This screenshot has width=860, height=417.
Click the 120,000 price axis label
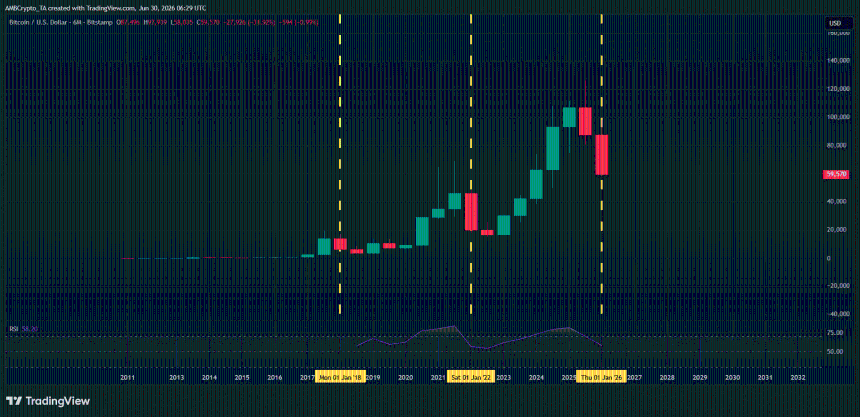coord(836,89)
